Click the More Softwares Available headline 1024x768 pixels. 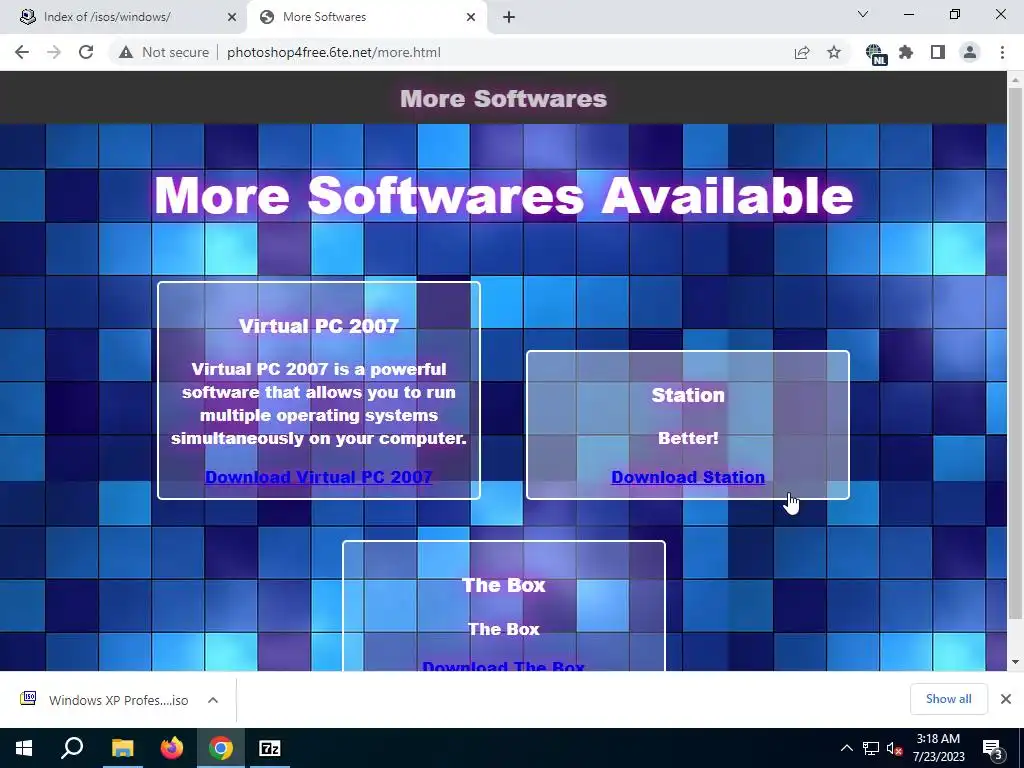504,195
